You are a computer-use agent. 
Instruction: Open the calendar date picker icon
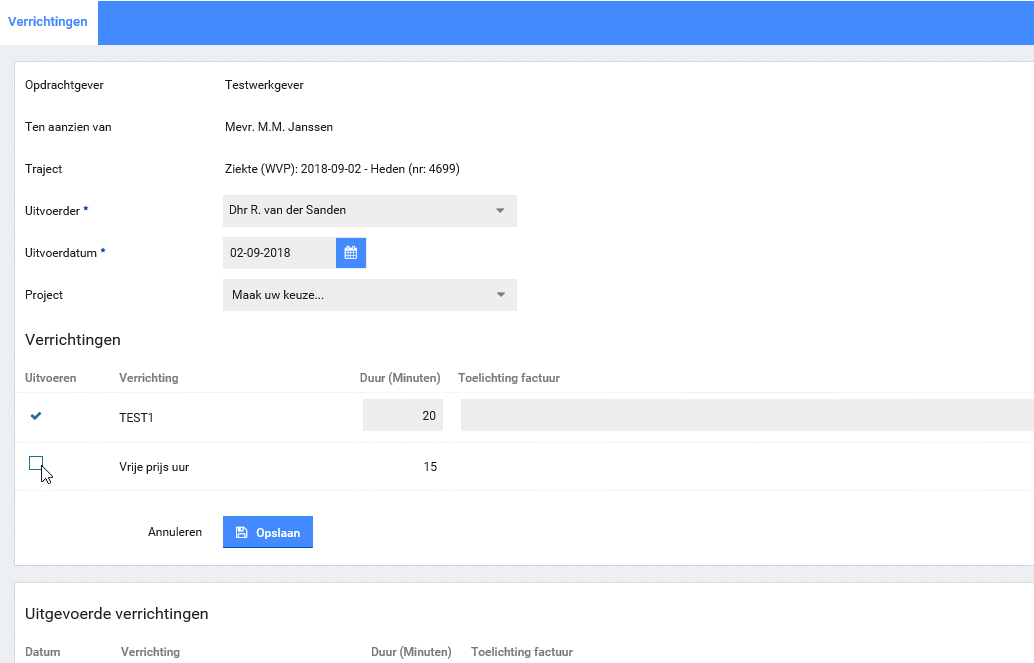[351, 253]
